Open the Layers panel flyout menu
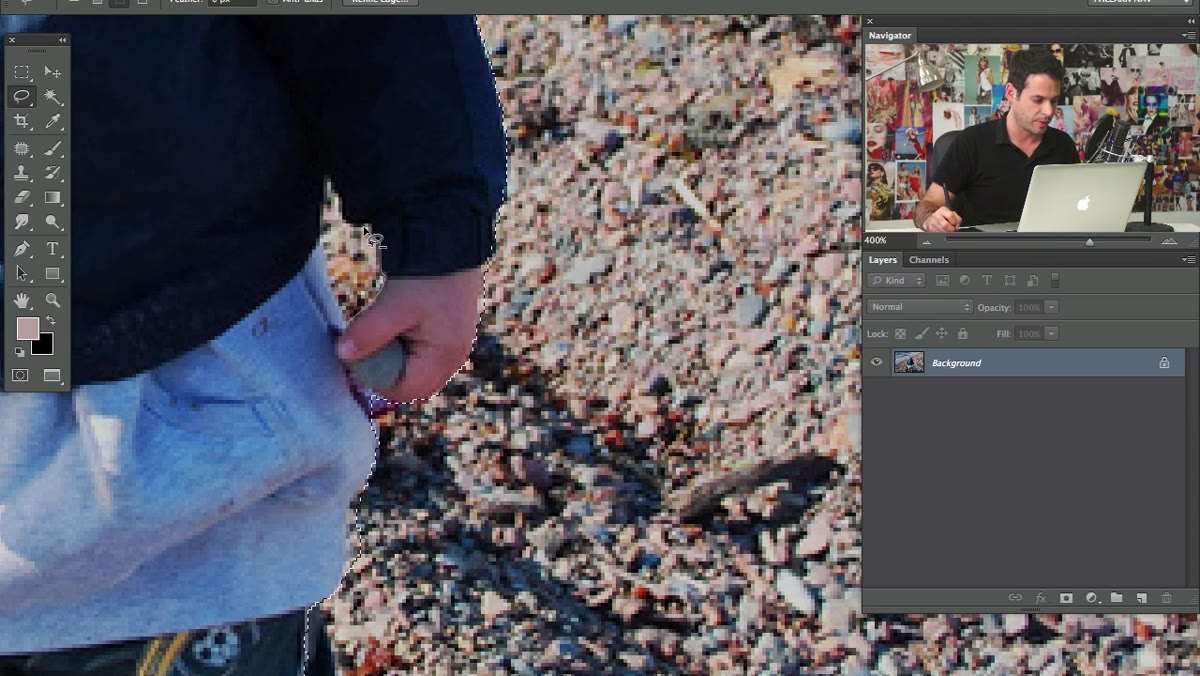1200x676 pixels. [1188, 260]
